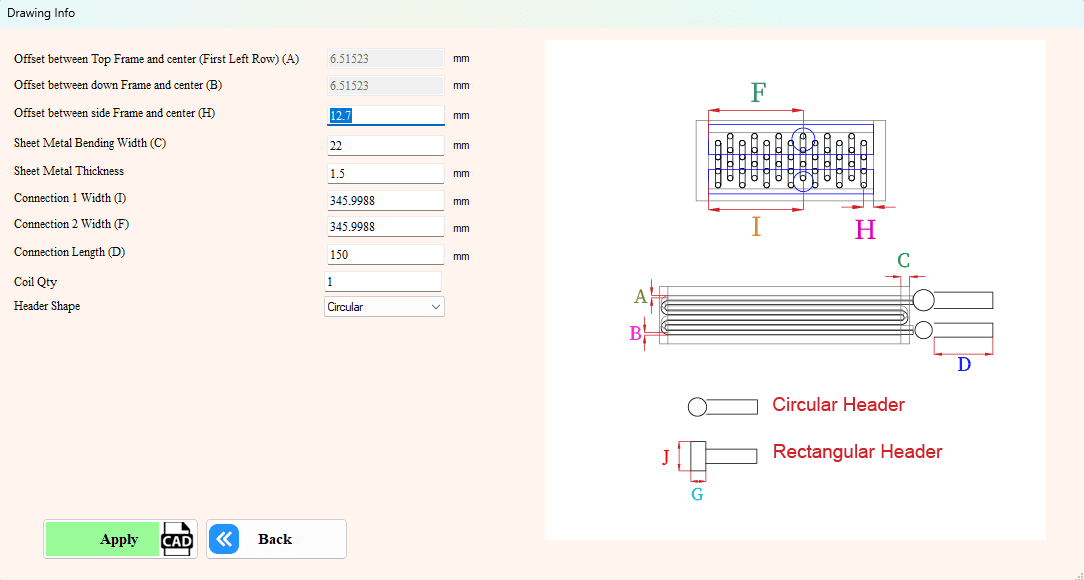
Task: Click the blue D dimension letter in diagram
Action: [964, 364]
